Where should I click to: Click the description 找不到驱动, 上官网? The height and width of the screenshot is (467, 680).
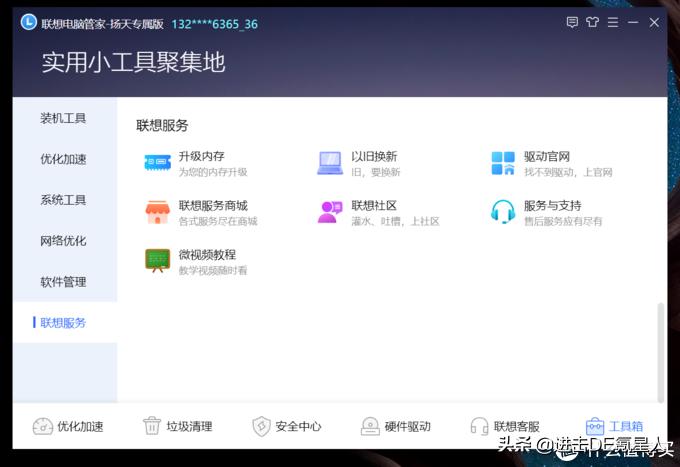tap(568, 172)
